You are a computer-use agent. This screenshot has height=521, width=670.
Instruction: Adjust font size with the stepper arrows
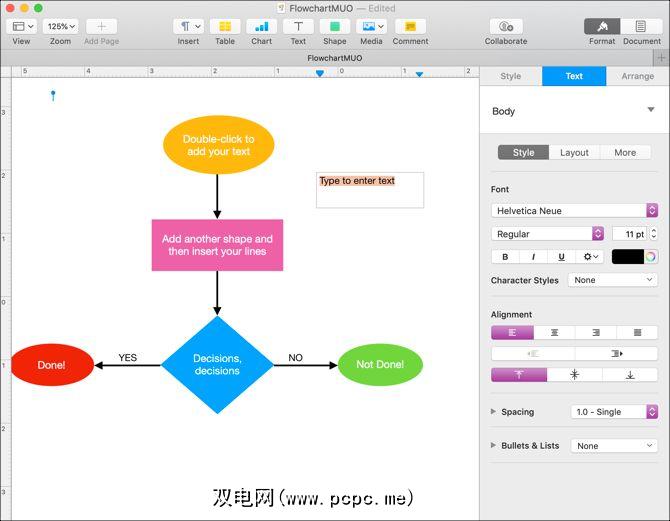tap(653, 234)
